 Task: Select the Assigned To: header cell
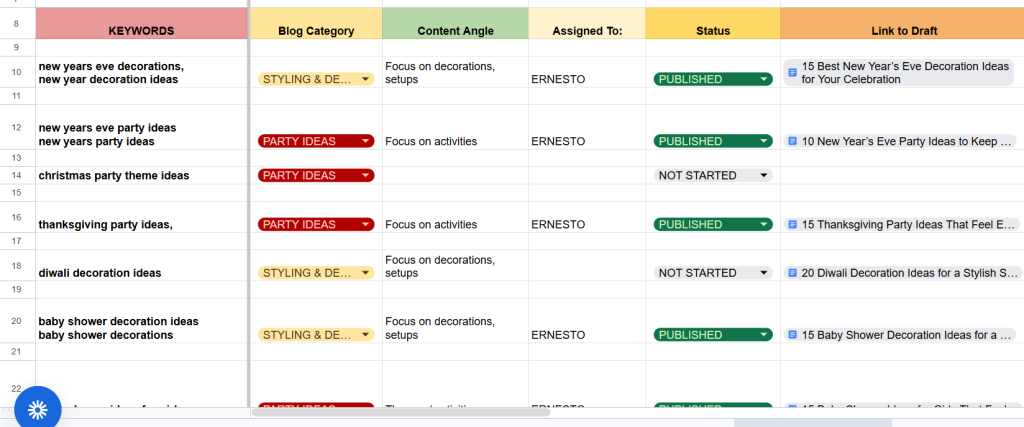point(587,24)
